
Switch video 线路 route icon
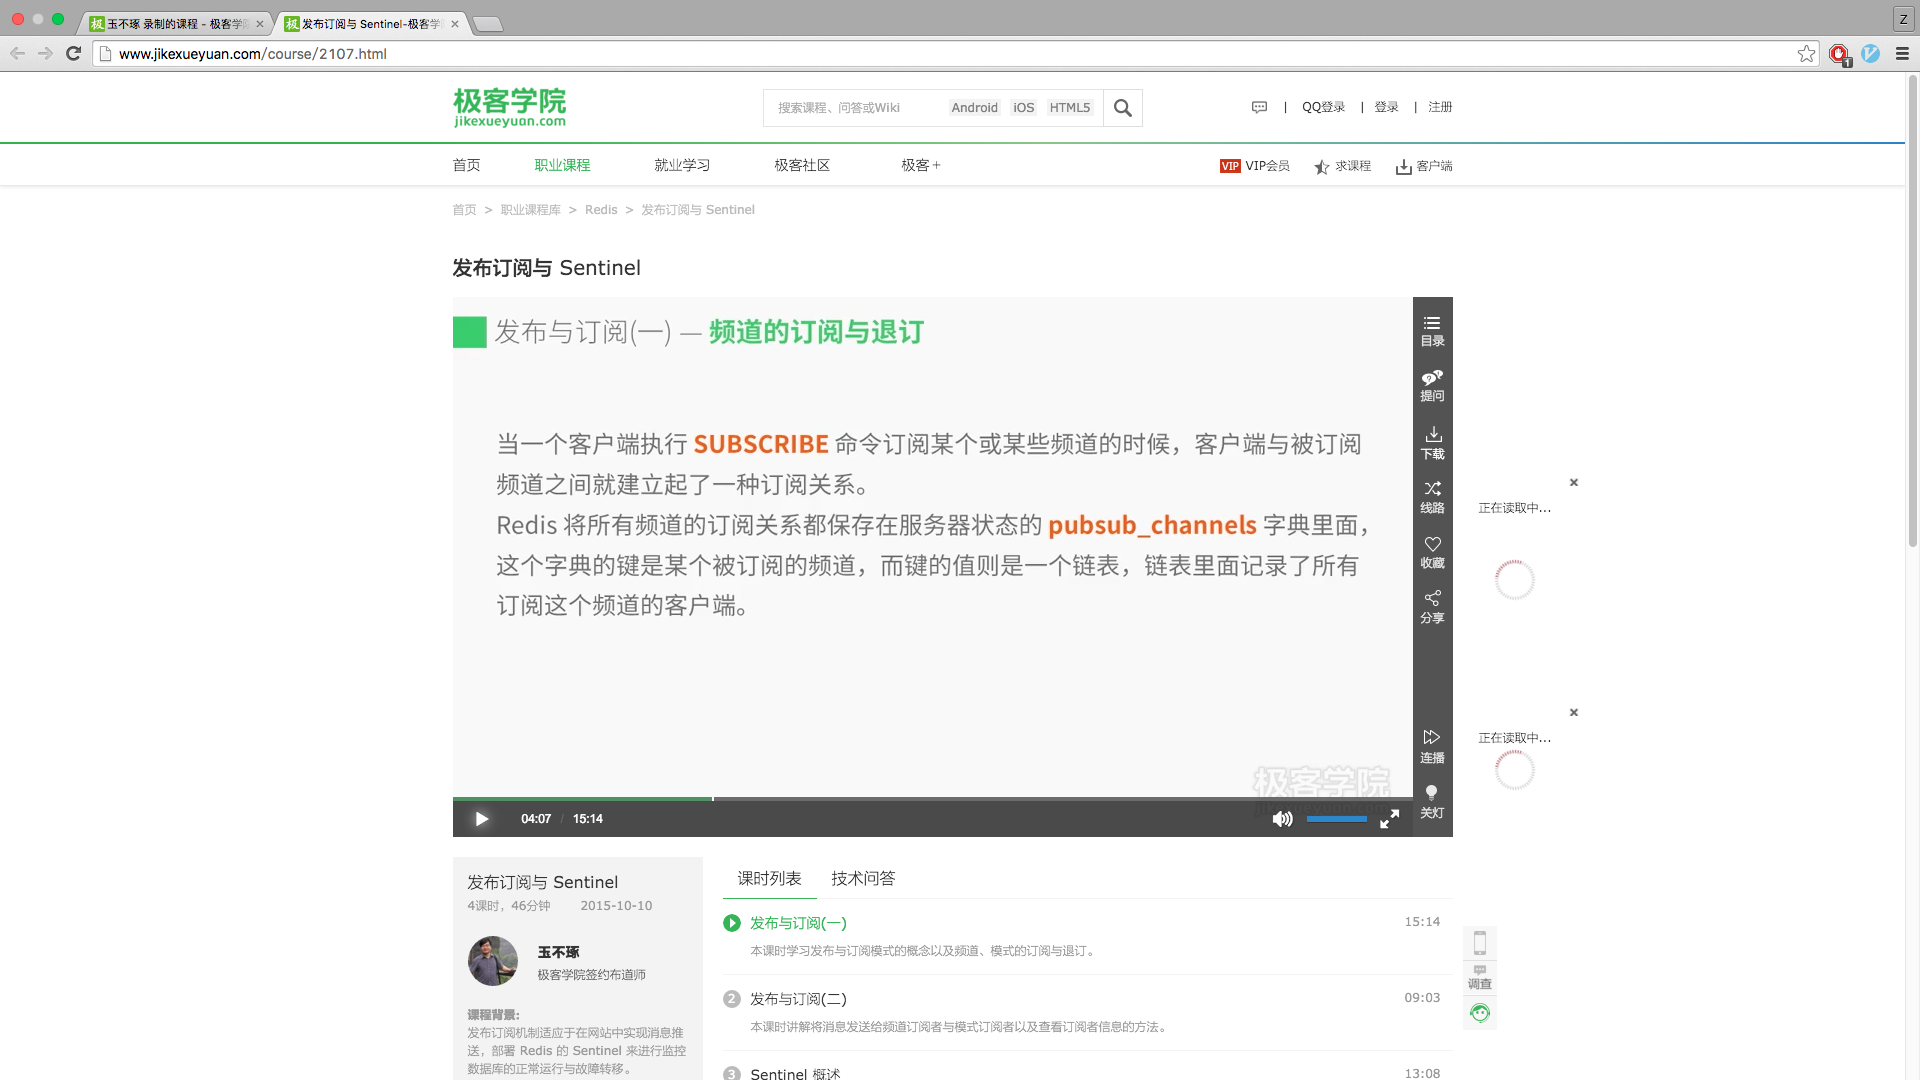click(1432, 496)
